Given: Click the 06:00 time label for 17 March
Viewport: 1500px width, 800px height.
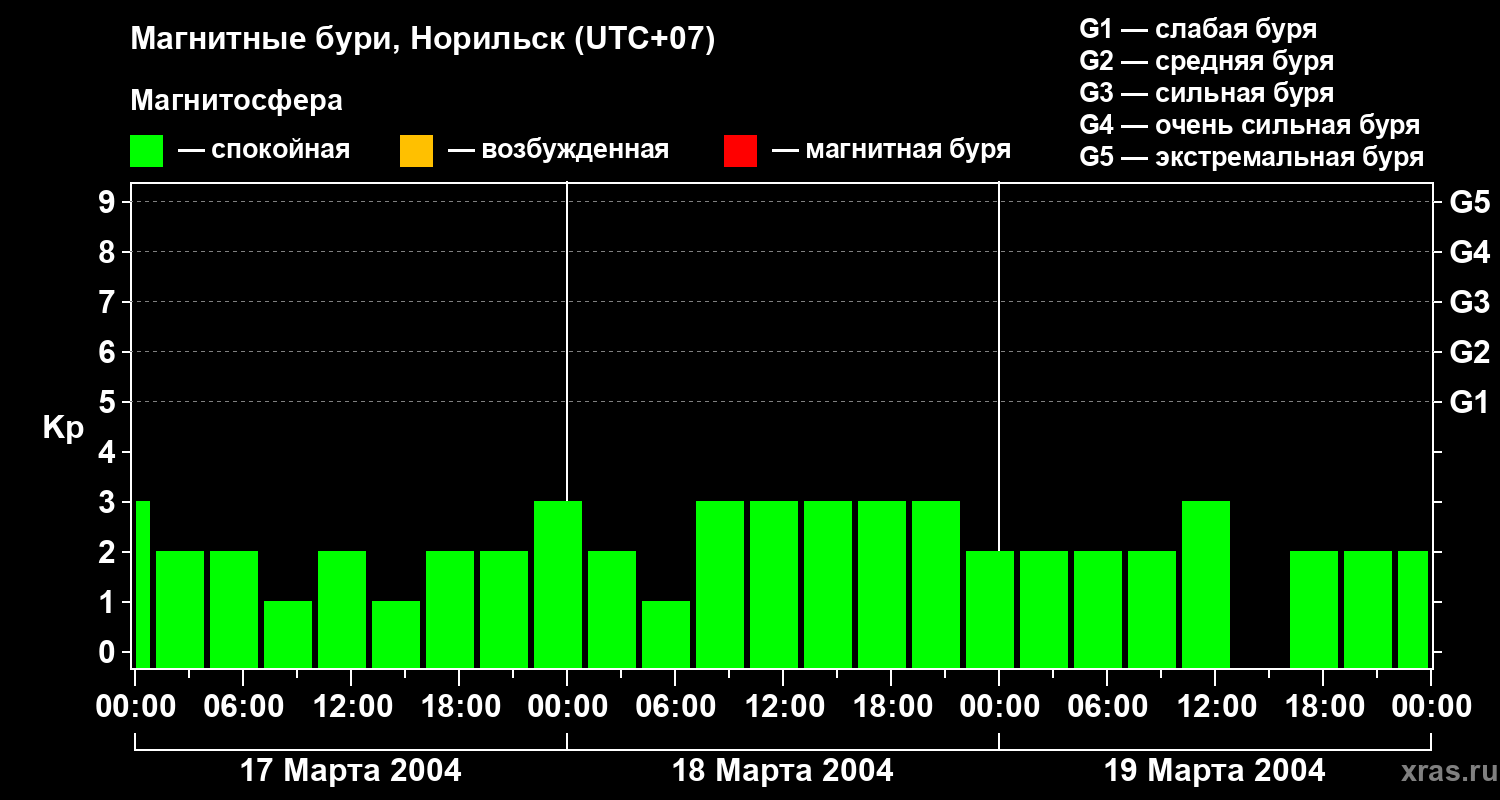Looking at the screenshot, I should [243, 706].
